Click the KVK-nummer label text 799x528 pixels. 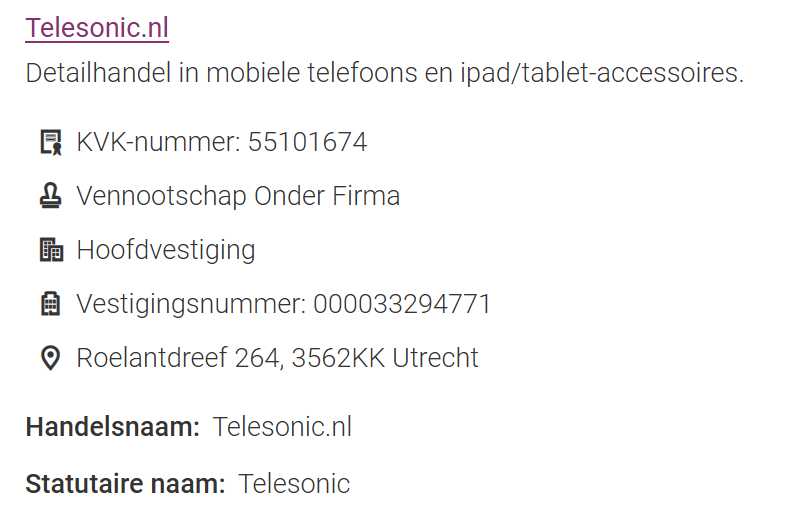[x=158, y=143]
